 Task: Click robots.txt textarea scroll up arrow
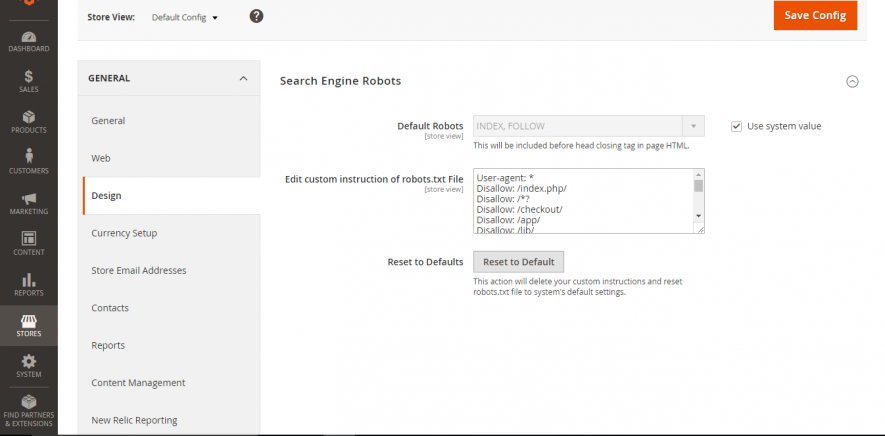tap(698, 175)
